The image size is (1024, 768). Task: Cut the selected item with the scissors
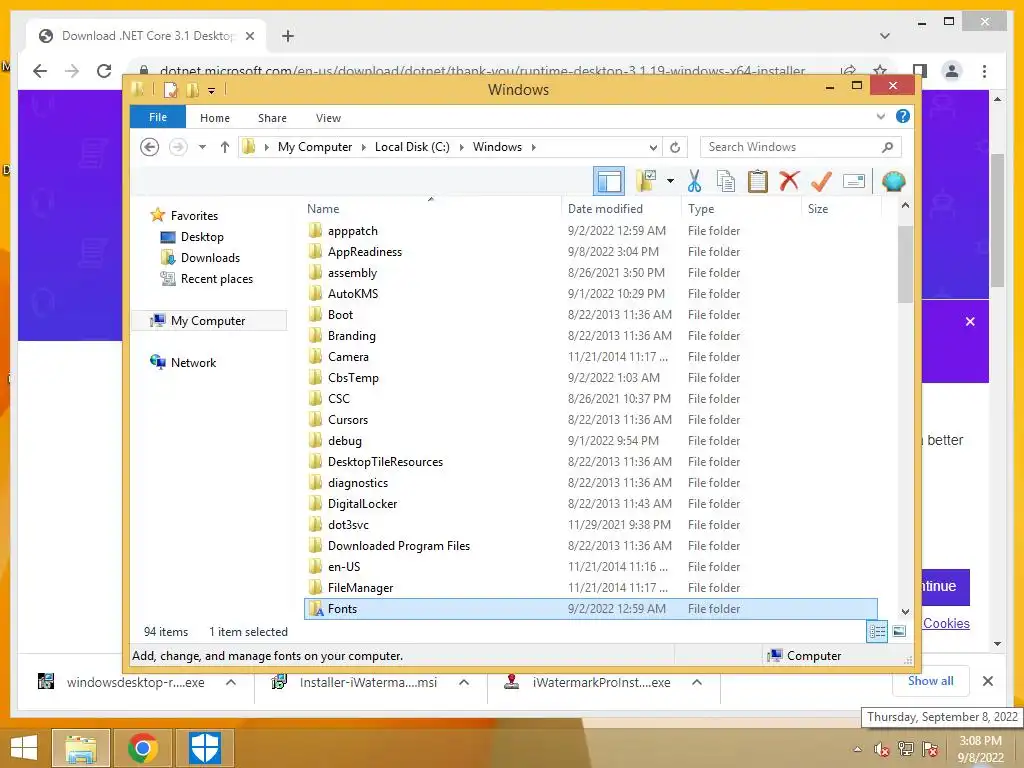coord(694,181)
